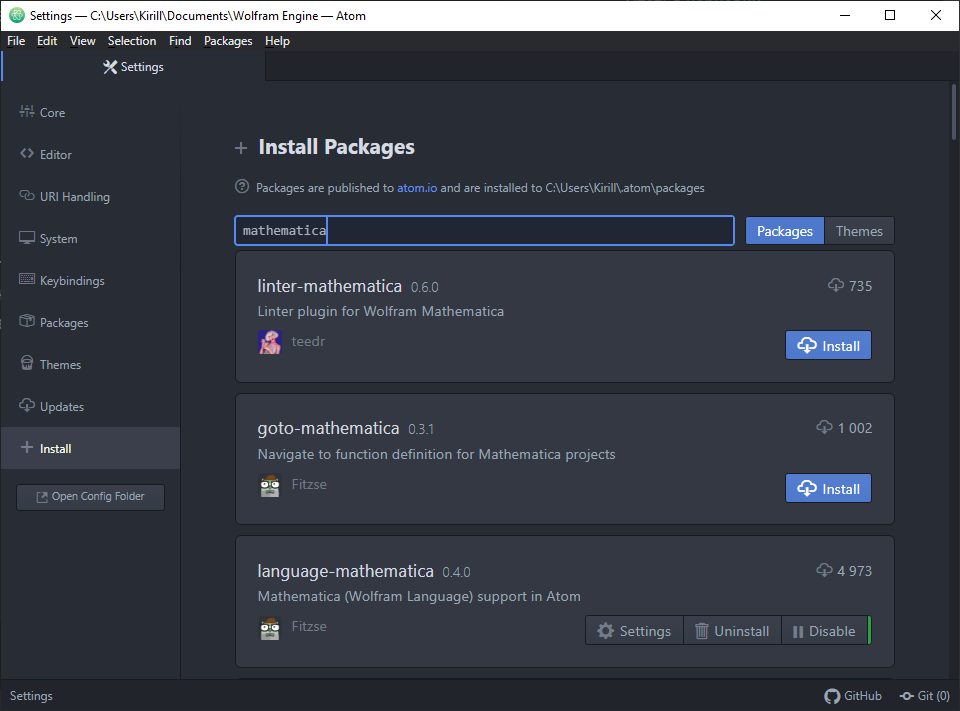Click version 0.6.0 text
Screen dimensions: 960x711
point(424,287)
